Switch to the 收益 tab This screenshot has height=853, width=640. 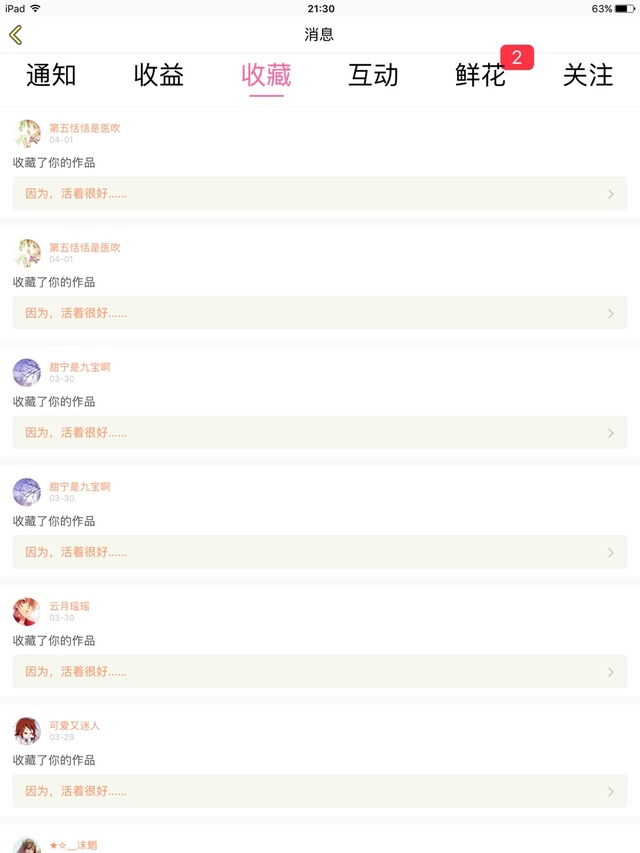pos(158,75)
